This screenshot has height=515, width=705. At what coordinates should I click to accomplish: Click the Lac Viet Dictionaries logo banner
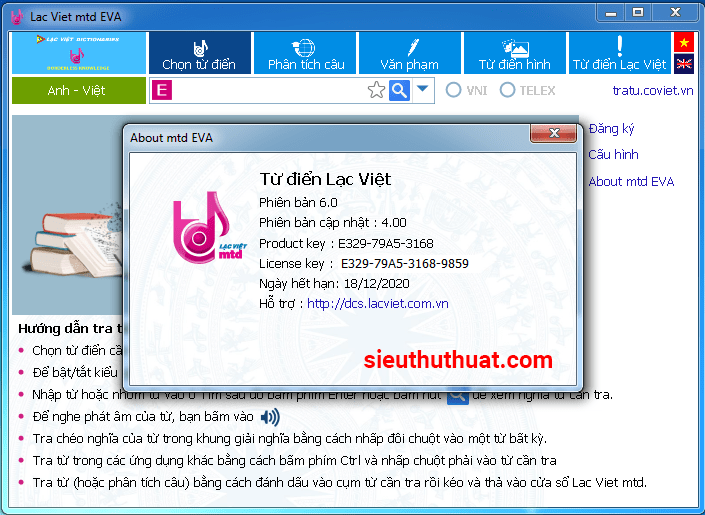pos(79,53)
